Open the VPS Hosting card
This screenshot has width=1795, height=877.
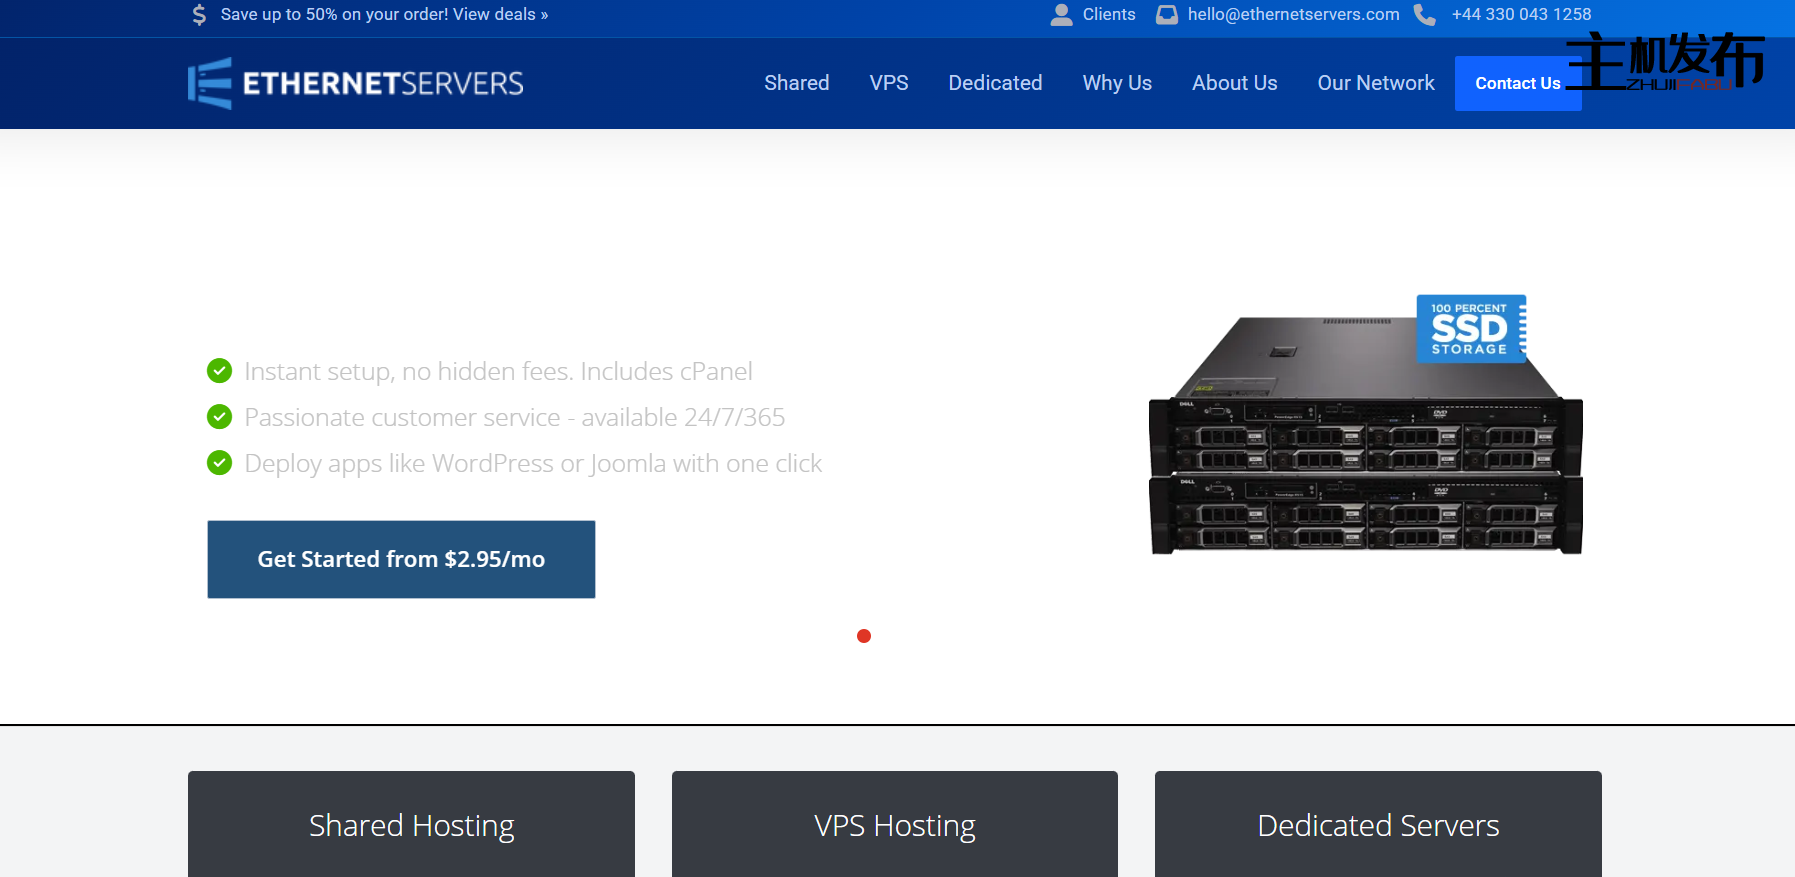tap(894, 825)
